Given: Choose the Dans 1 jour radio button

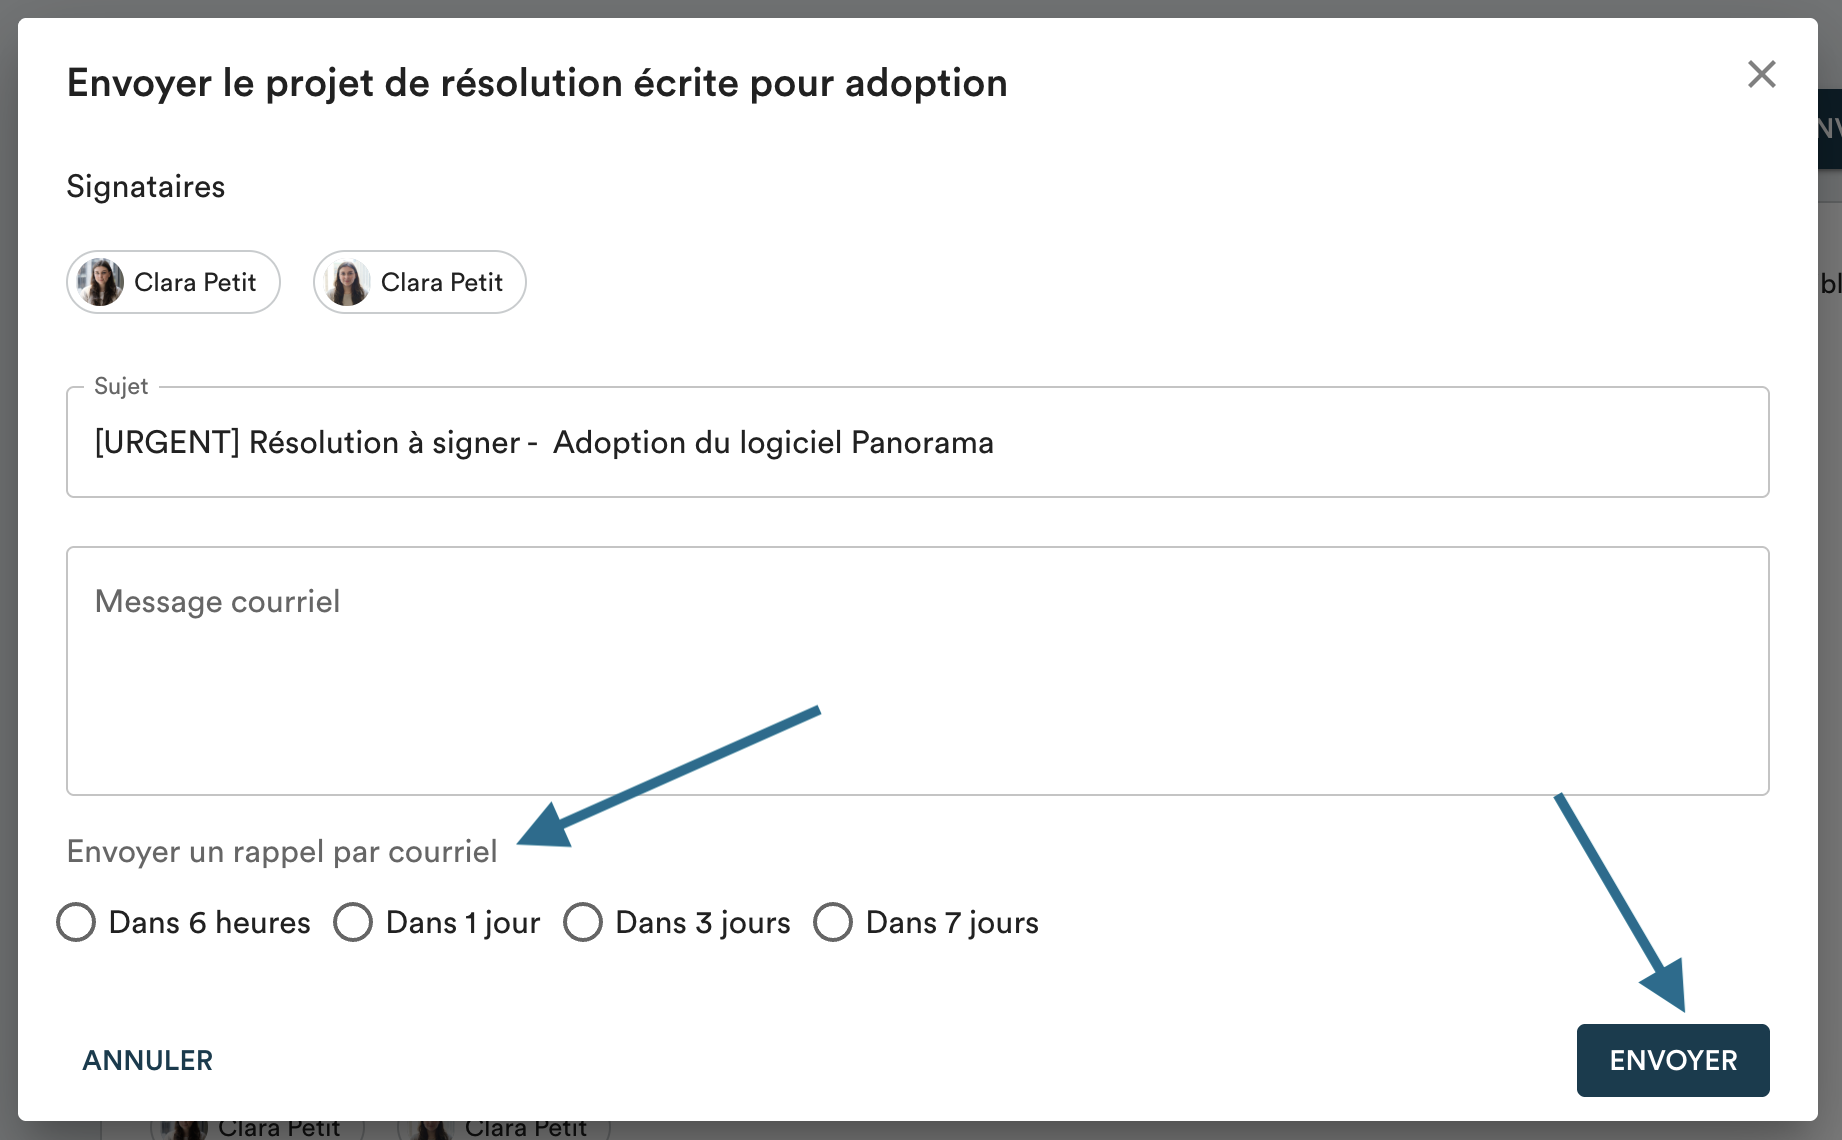Looking at the screenshot, I should pos(353,922).
